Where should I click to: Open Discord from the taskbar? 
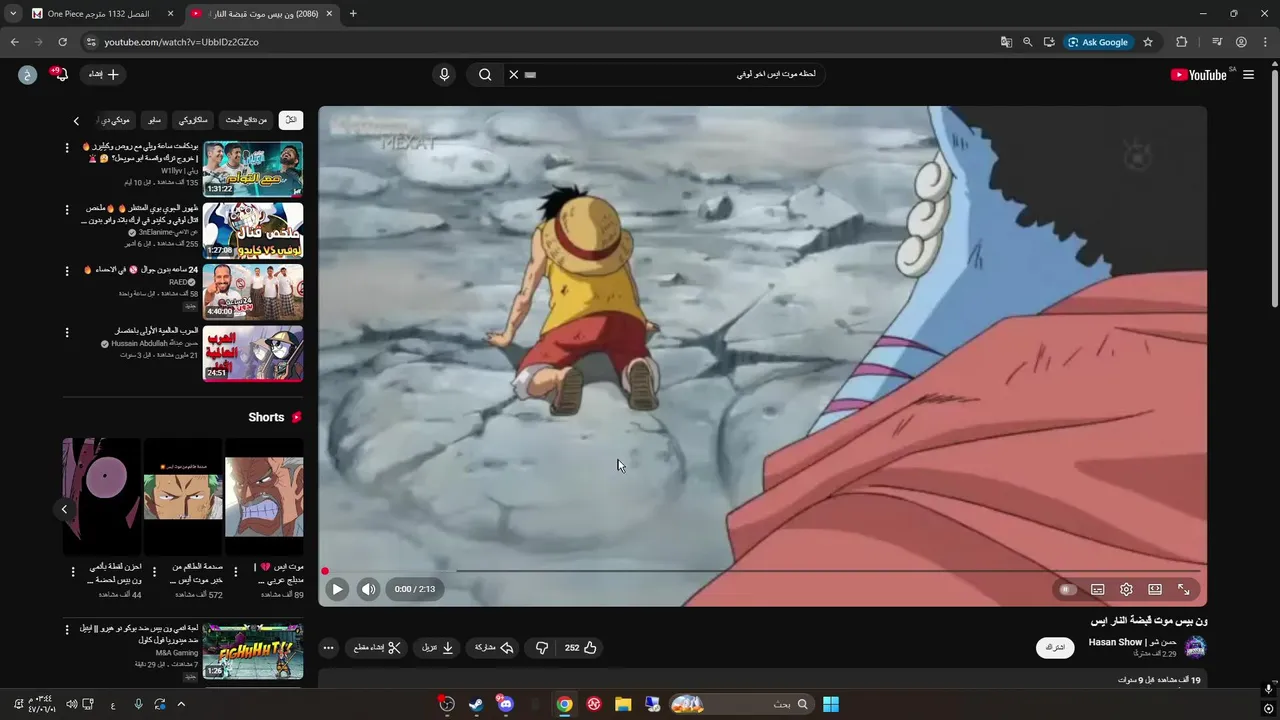click(505, 704)
